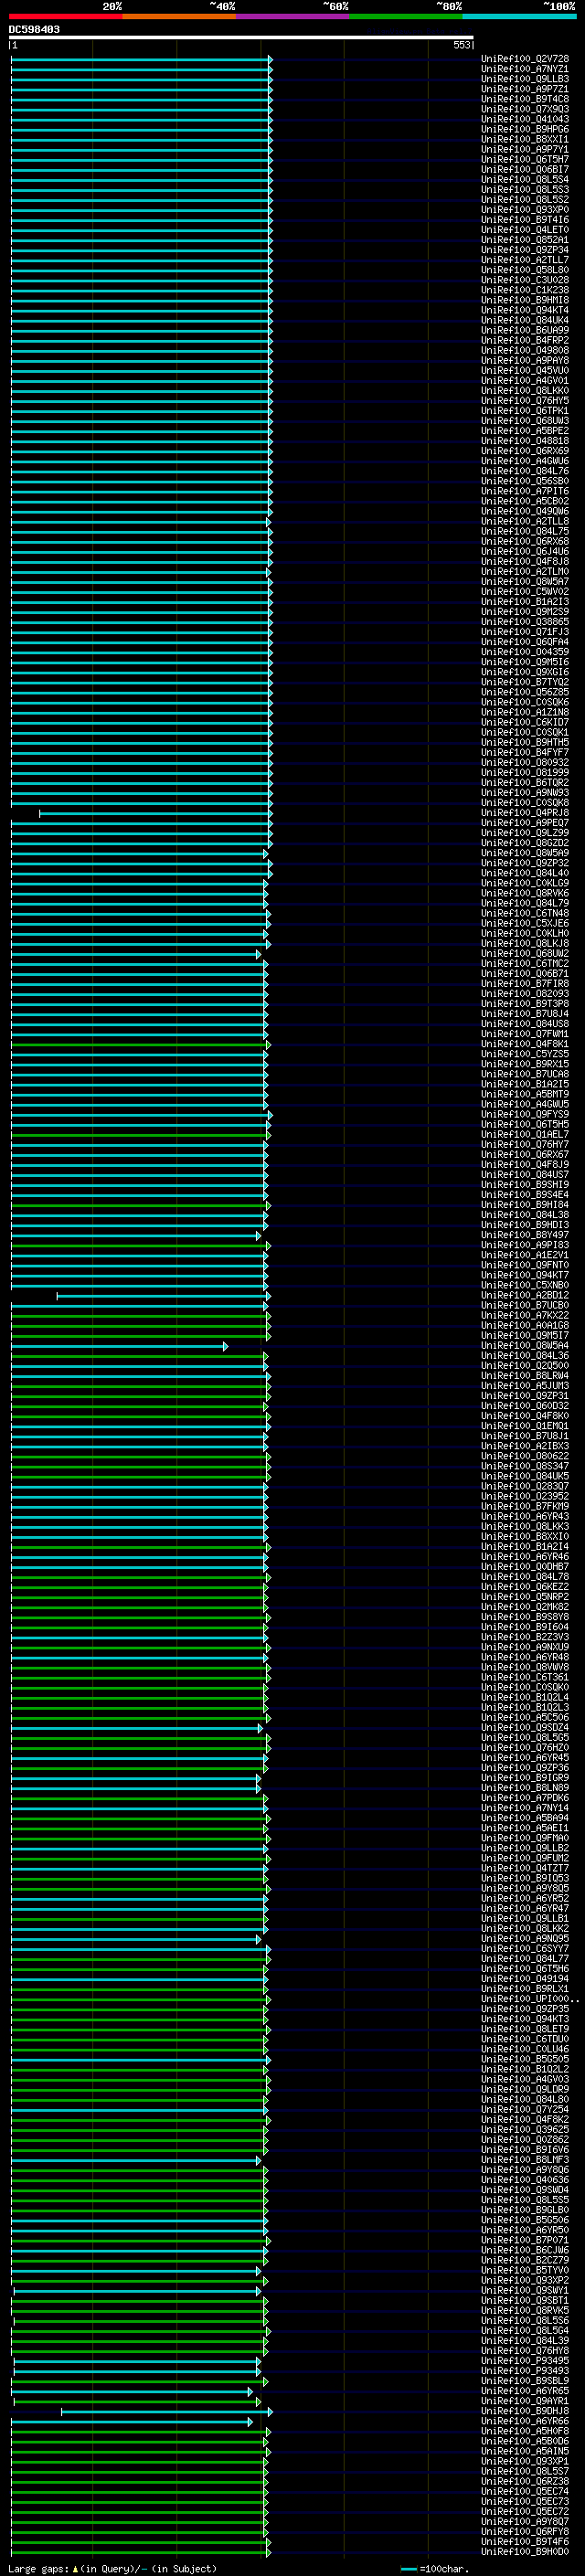Select hit label UniRef100_Q45VU0
The width and height of the screenshot is (585, 2576).
point(524,370)
